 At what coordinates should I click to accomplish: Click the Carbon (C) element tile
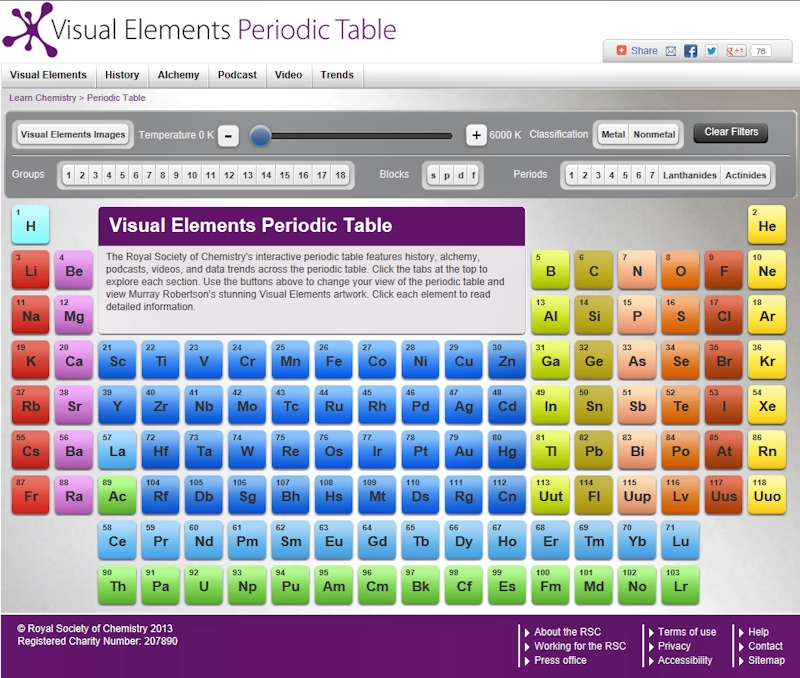(594, 270)
